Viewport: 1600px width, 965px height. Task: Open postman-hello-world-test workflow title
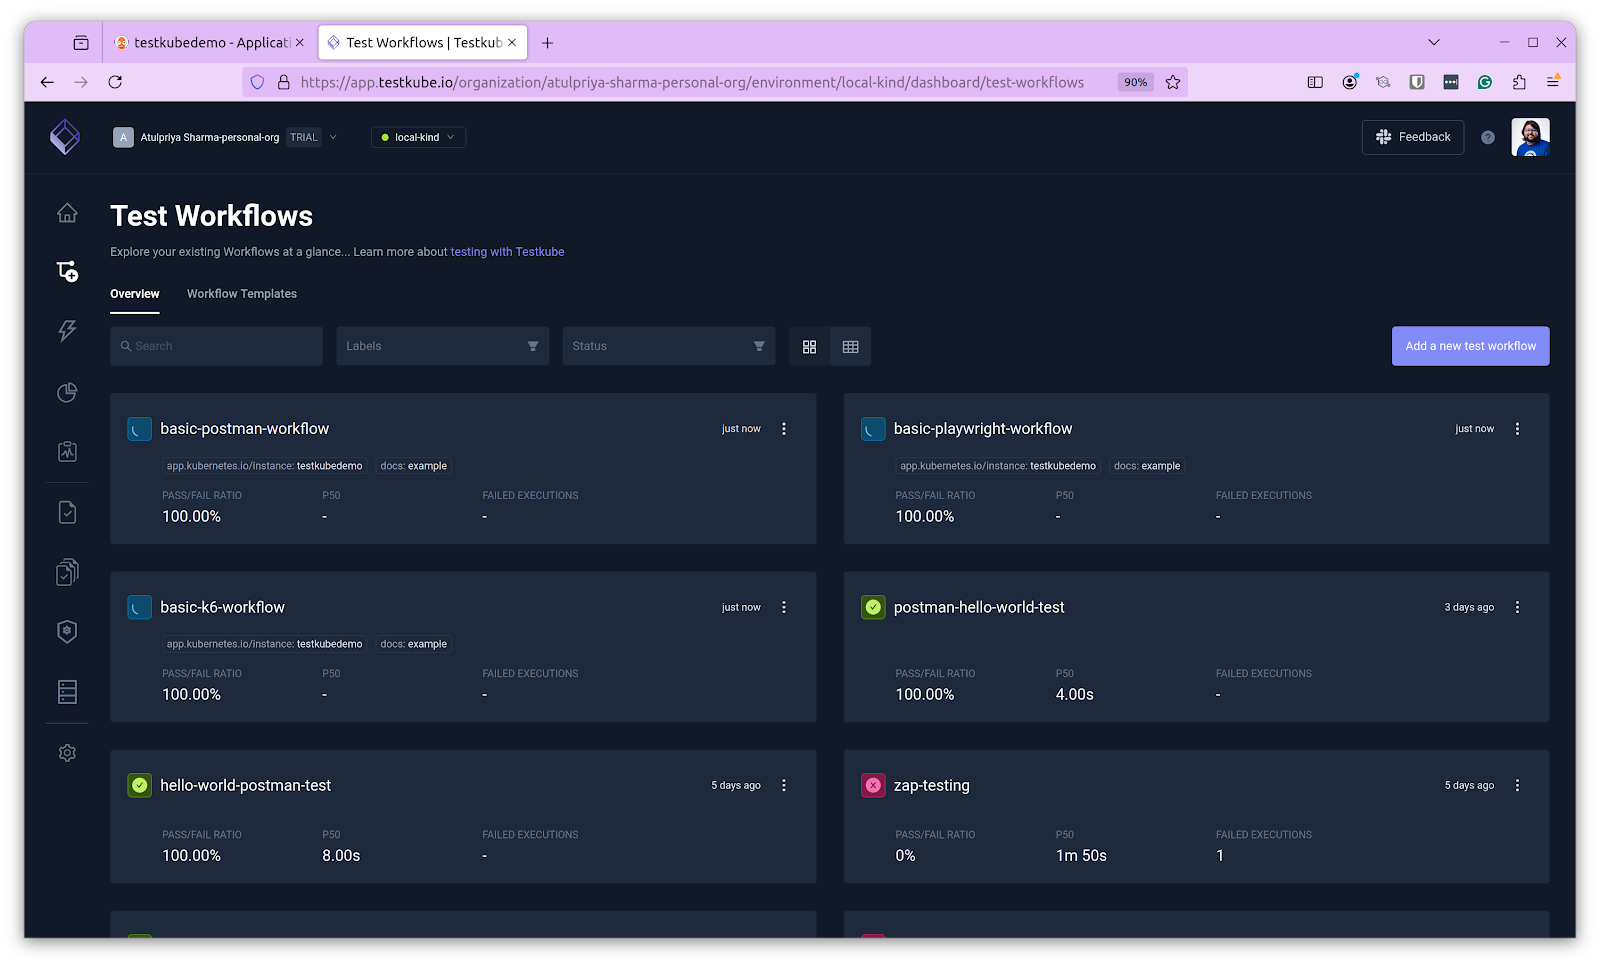coord(979,607)
